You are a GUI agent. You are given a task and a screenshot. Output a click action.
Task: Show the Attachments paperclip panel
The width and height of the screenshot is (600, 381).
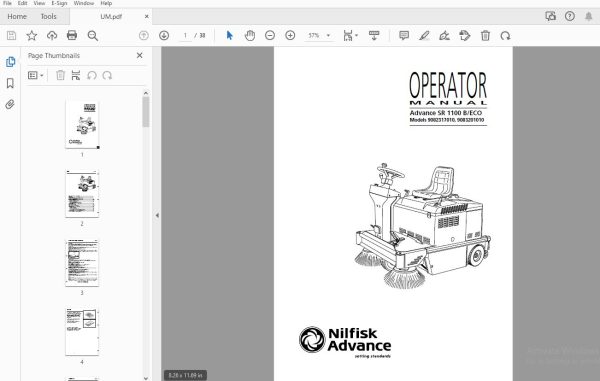pos(10,104)
